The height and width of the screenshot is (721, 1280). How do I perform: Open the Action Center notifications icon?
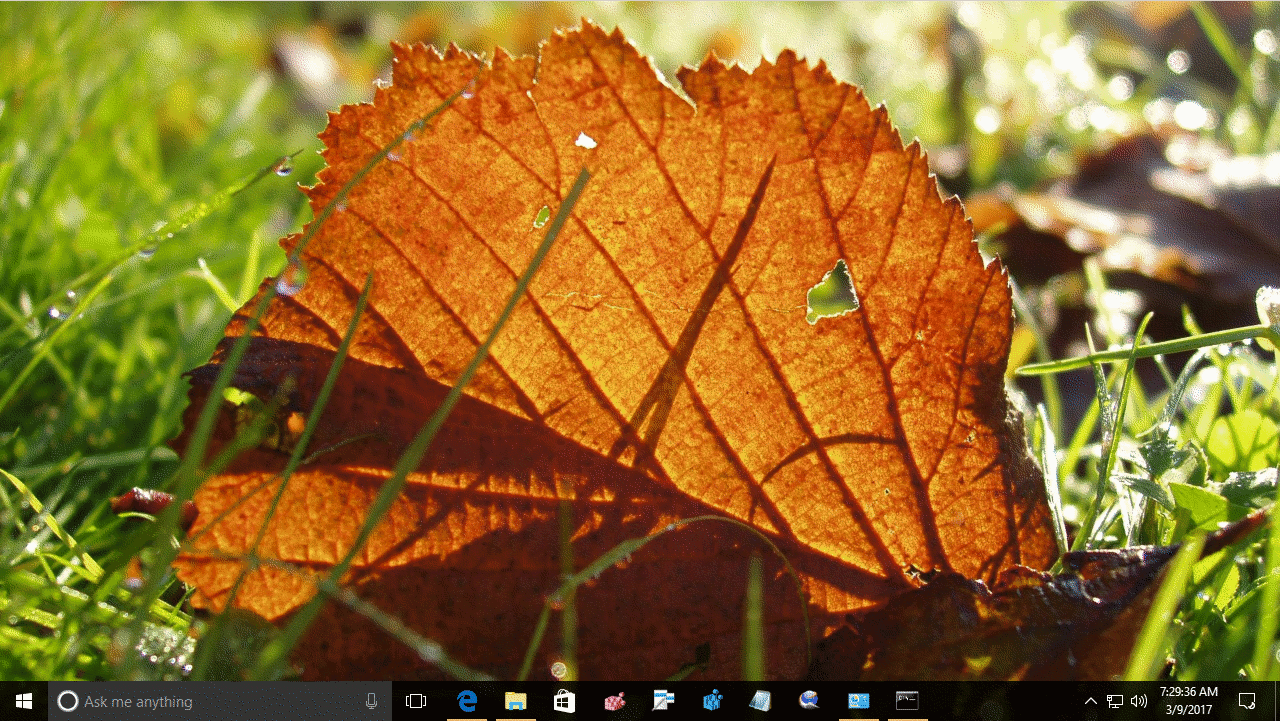1247,701
